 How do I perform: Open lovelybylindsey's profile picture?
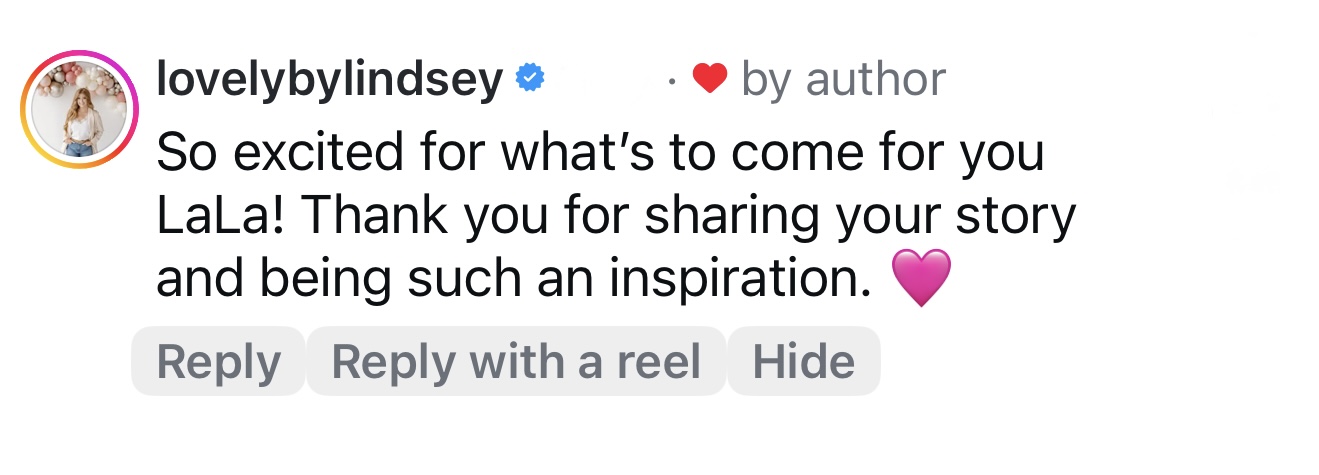tap(76, 109)
